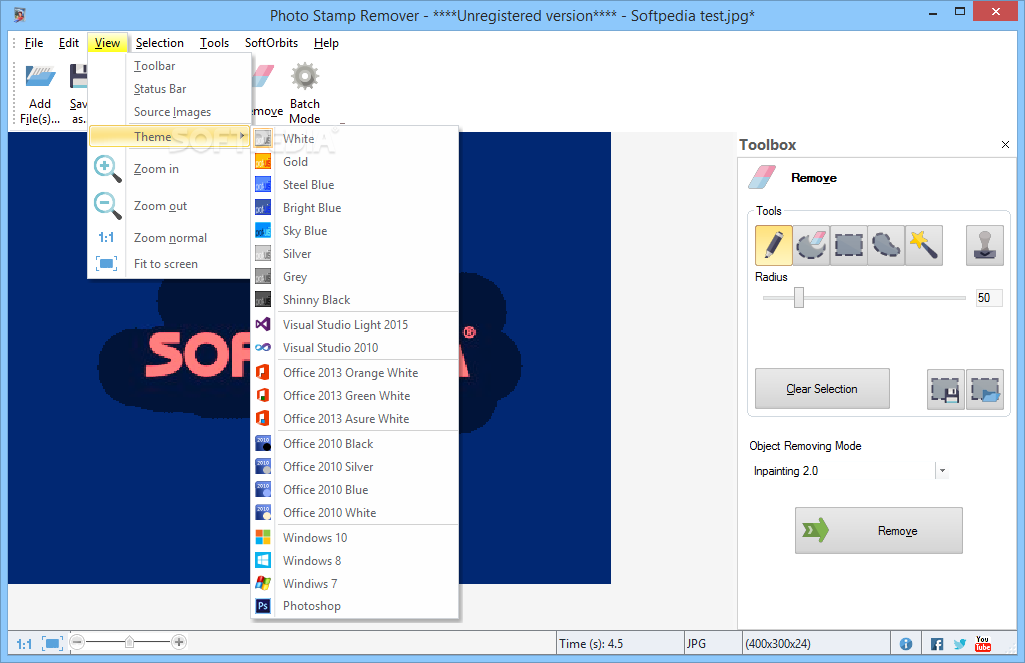Image resolution: width=1025 pixels, height=663 pixels.
Task: Click Add File(s) toolbar icon
Action: pos(40,94)
